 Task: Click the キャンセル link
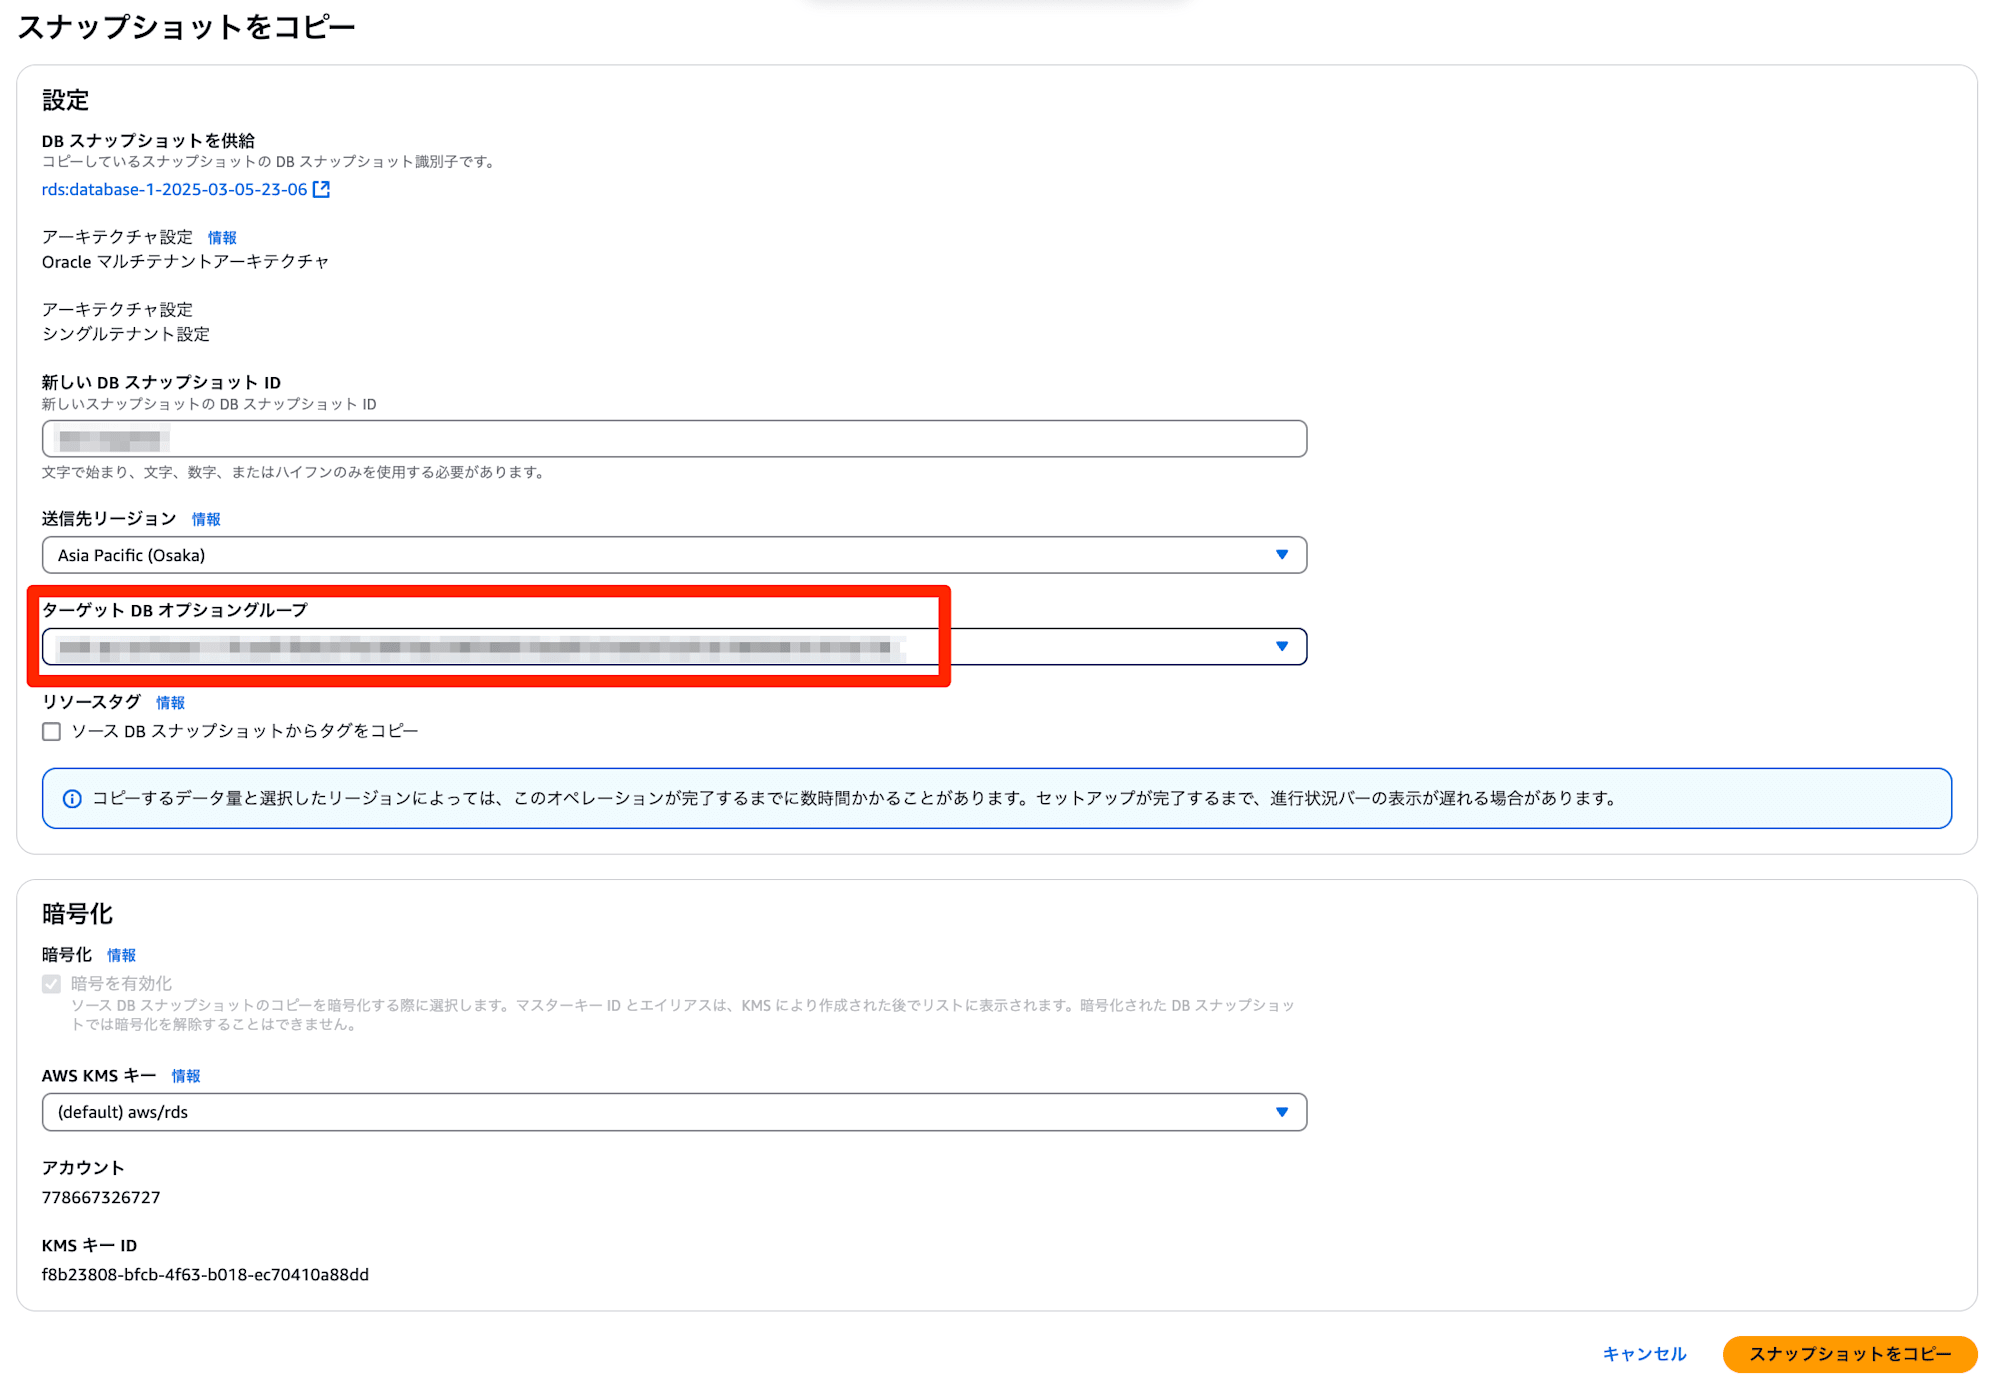1644,1354
